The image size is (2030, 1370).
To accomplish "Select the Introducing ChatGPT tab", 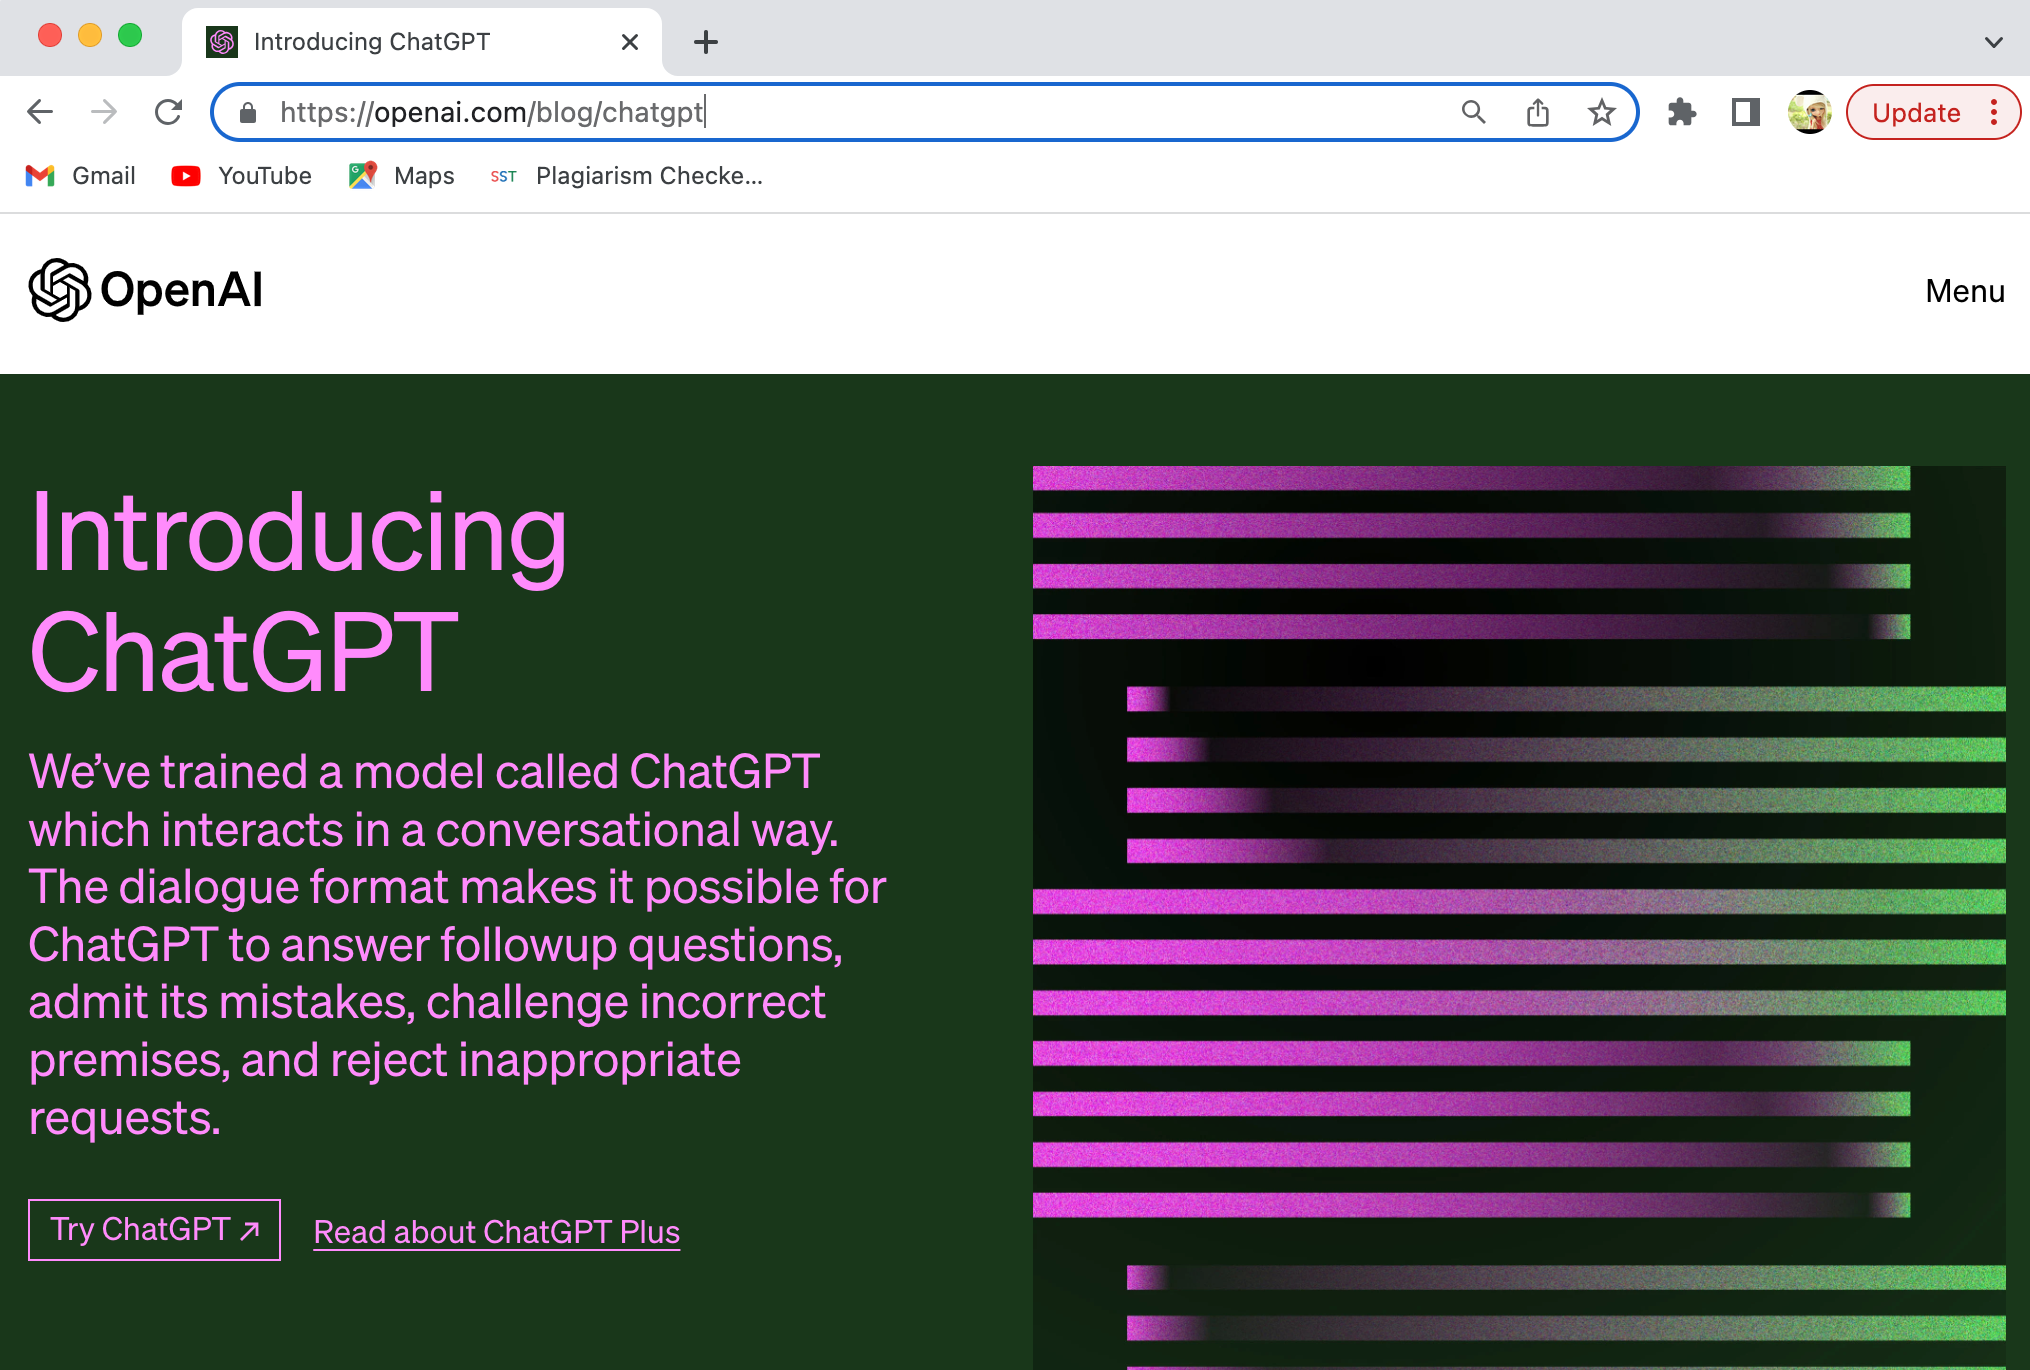I will pyautogui.click(x=421, y=42).
